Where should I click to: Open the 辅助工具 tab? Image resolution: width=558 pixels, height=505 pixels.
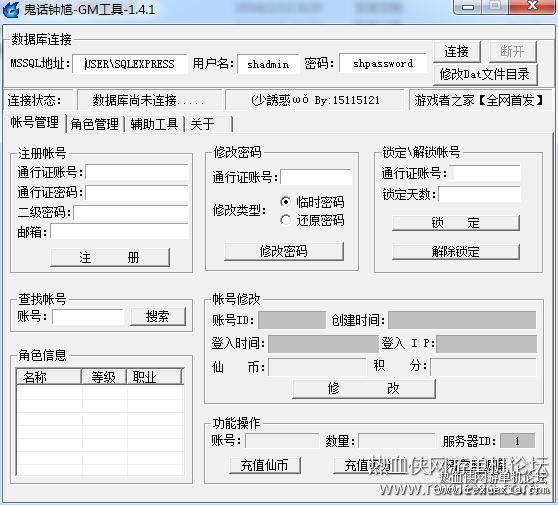pos(154,124)
